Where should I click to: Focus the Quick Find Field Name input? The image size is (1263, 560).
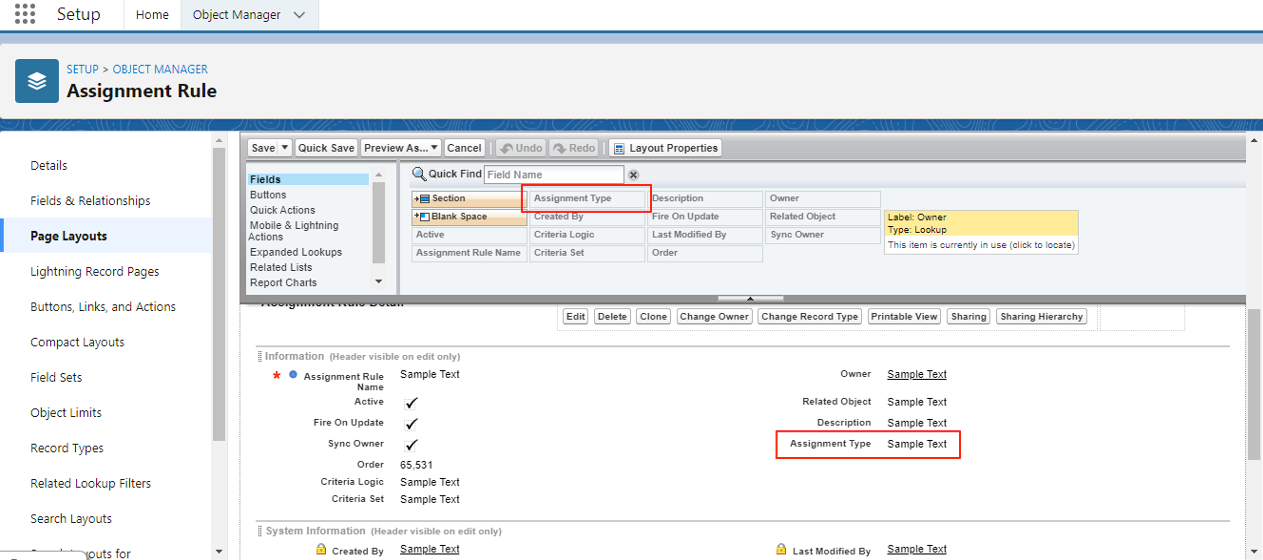tap(553, 175)
